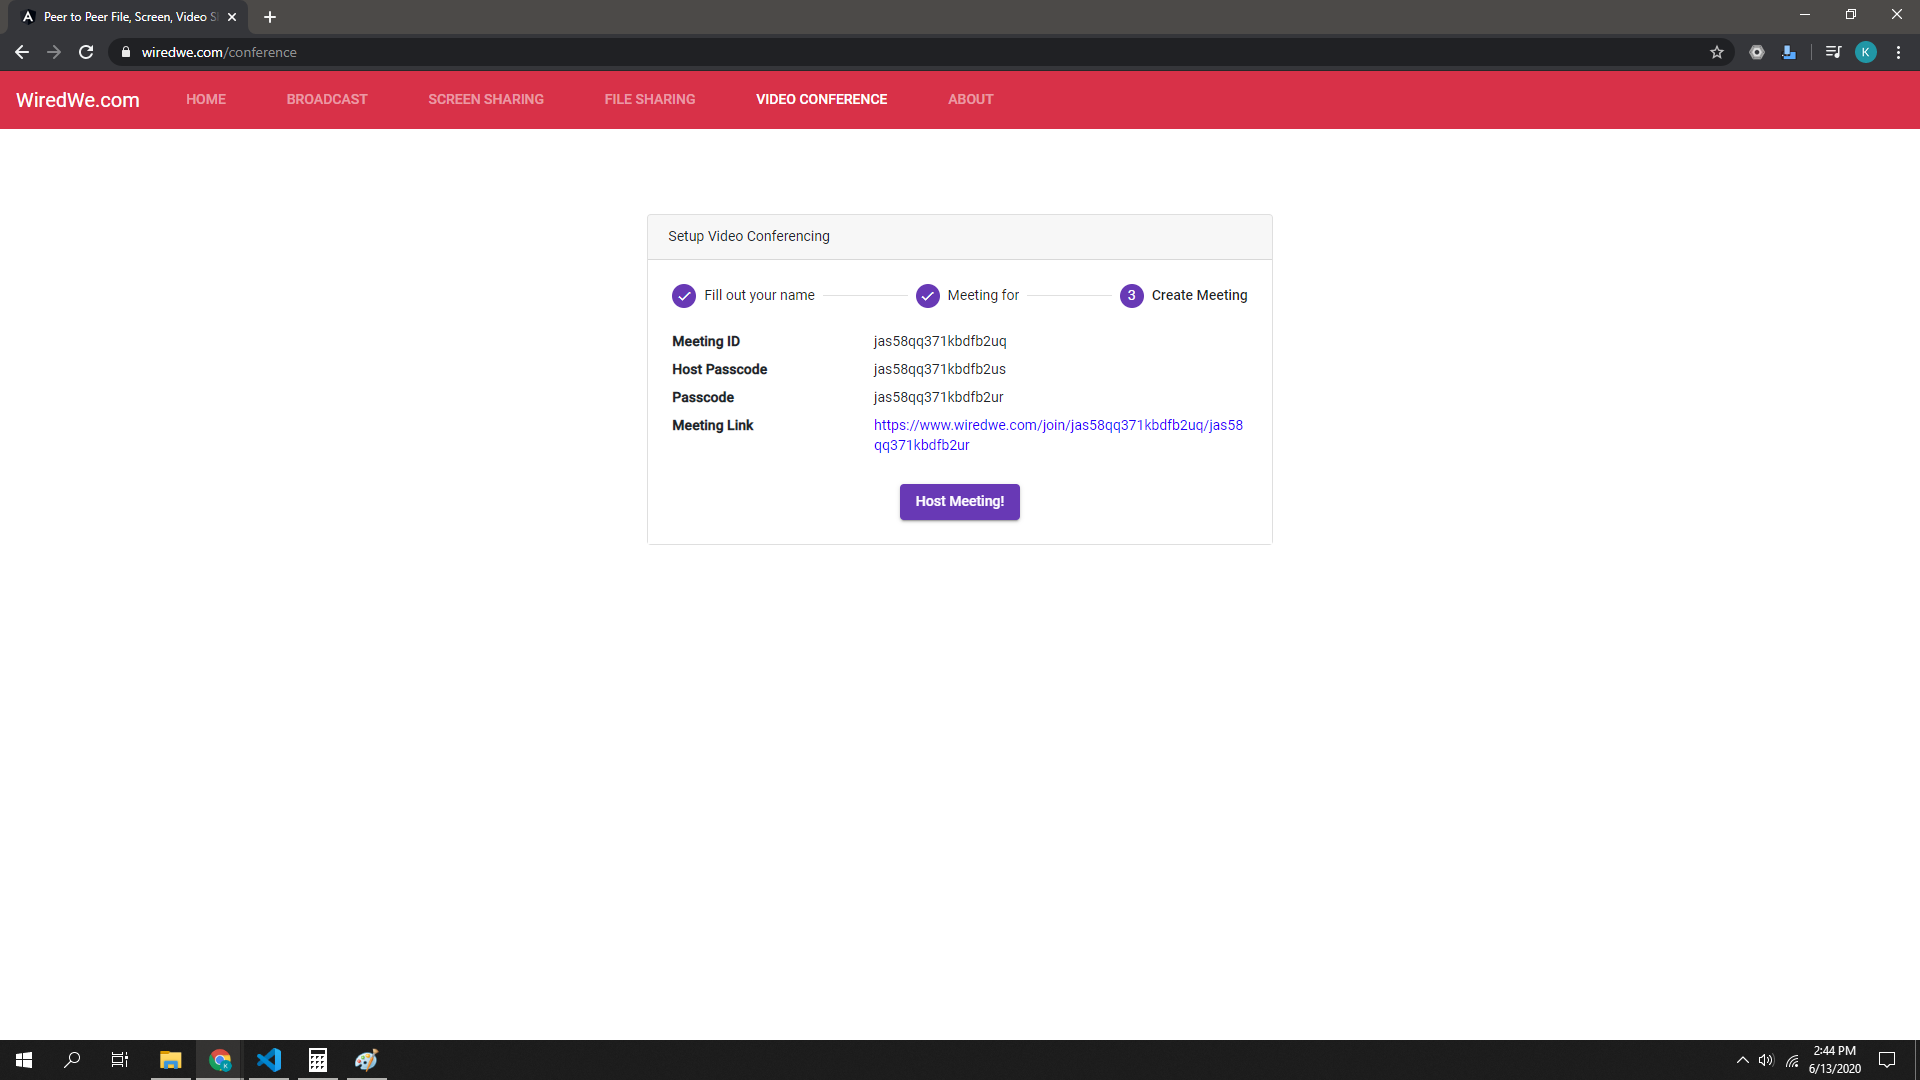Open File Explorer from the taskbar
1920x1080 pixels.
[x=171, y=1060]
